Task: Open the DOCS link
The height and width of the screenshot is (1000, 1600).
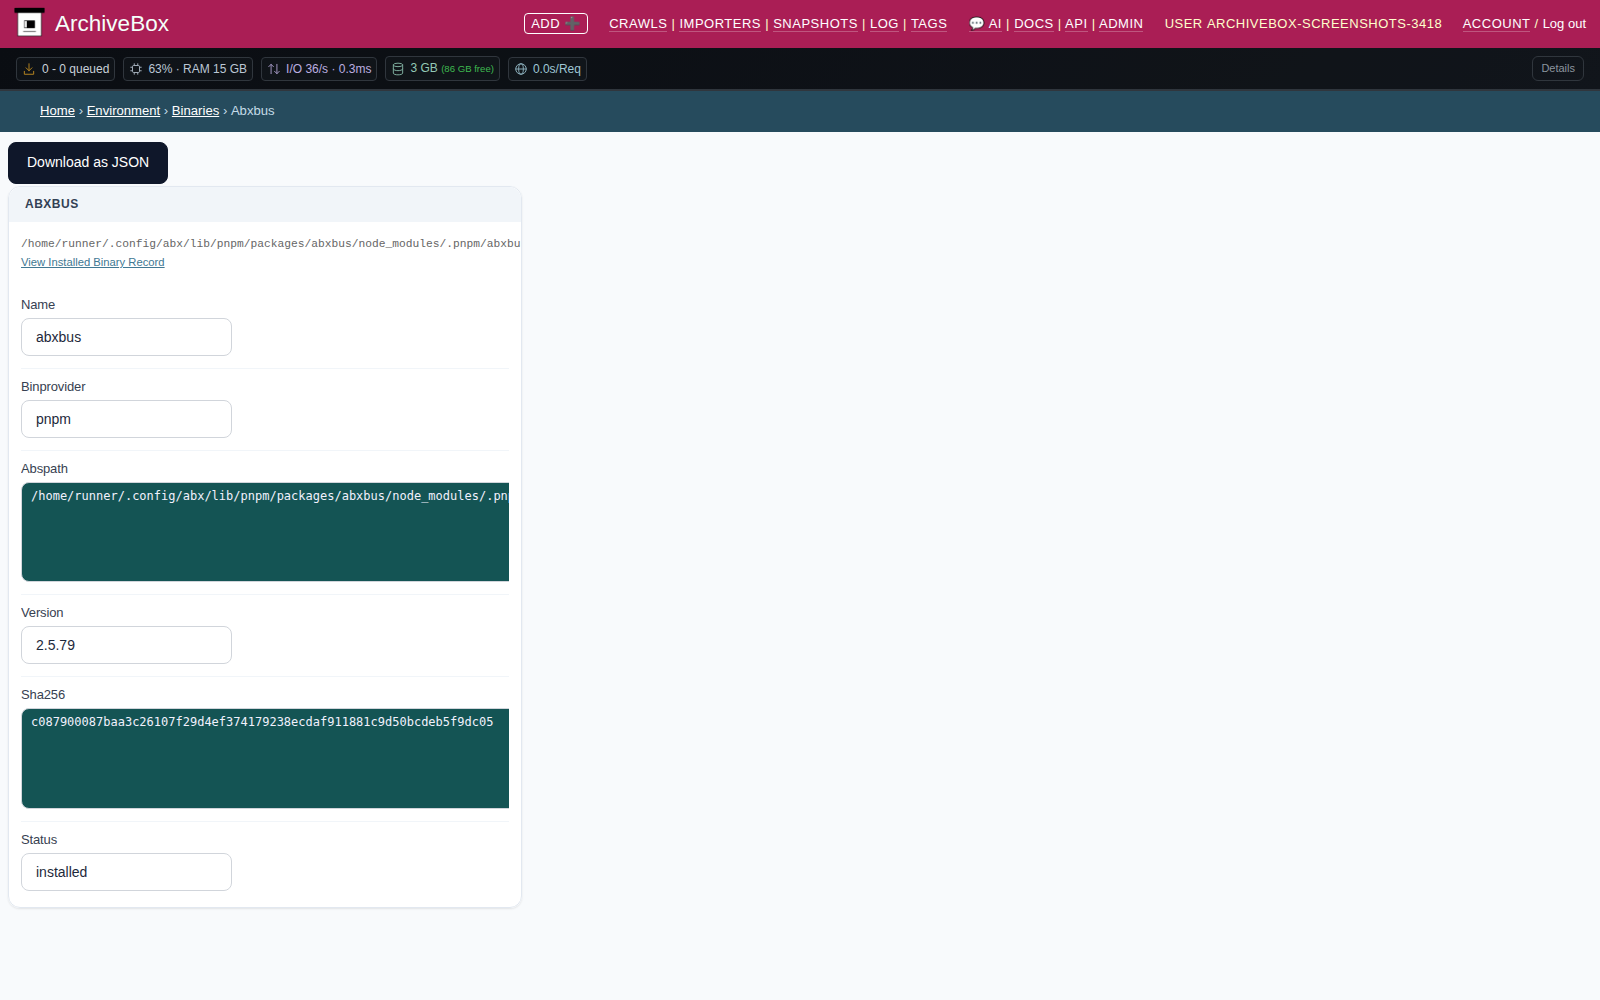Action: click(1034, 23)
